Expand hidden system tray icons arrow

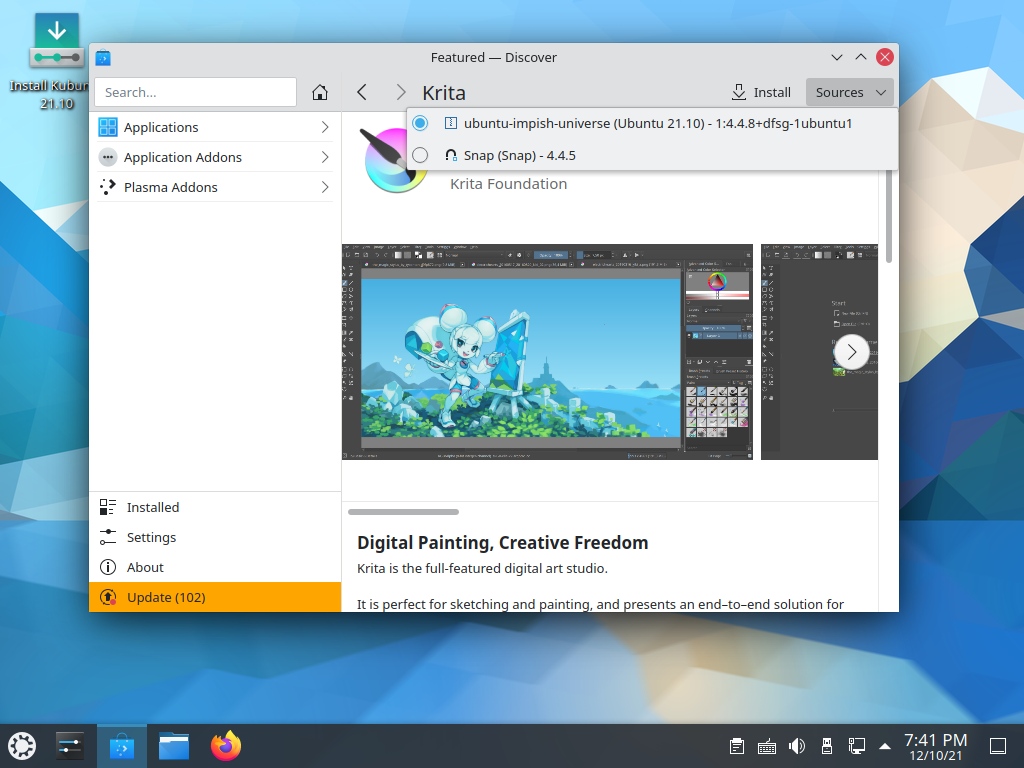[x=885, y=746]
